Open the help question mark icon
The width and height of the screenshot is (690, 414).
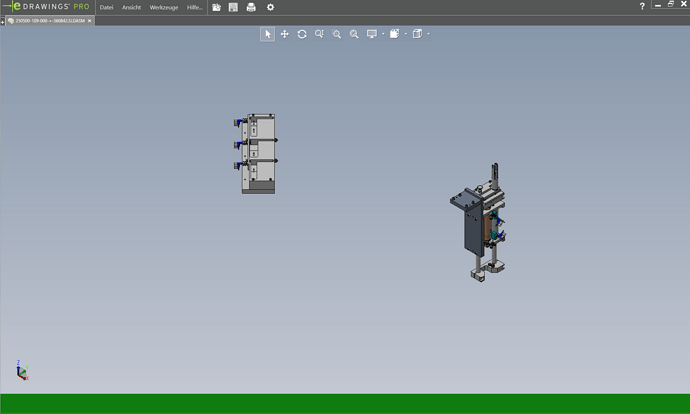(x=642, y=7)
